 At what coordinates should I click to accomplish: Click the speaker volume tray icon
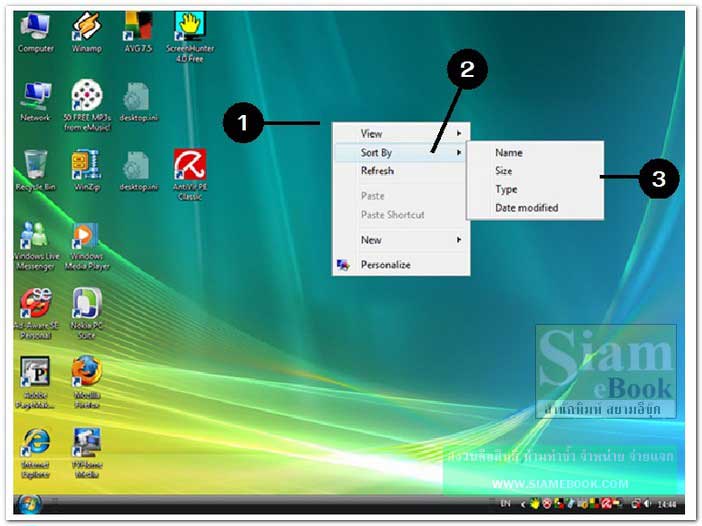[x=647, y=504]
